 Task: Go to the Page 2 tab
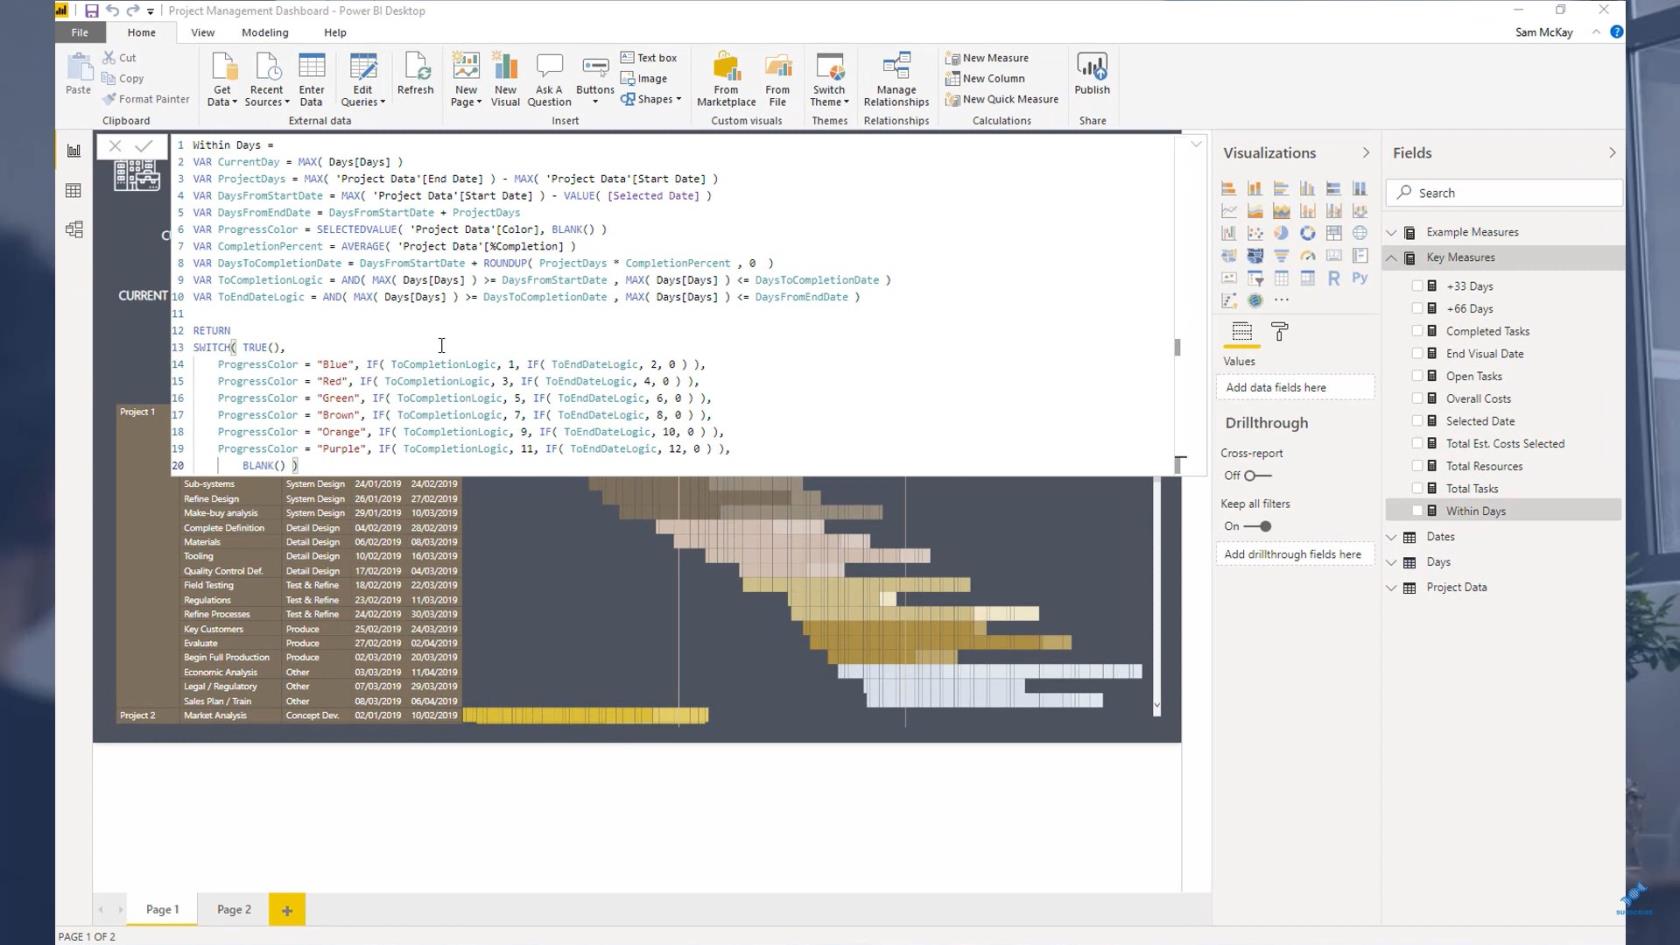coord(234,910)
